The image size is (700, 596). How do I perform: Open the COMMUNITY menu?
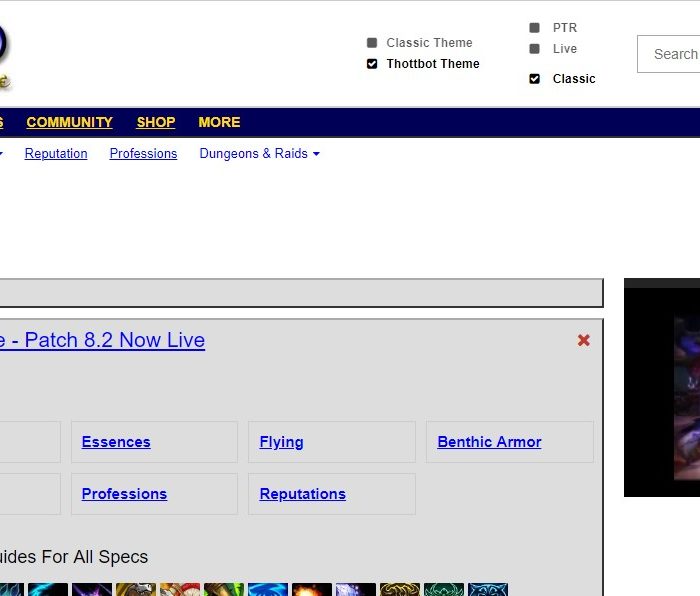[69, 122]
